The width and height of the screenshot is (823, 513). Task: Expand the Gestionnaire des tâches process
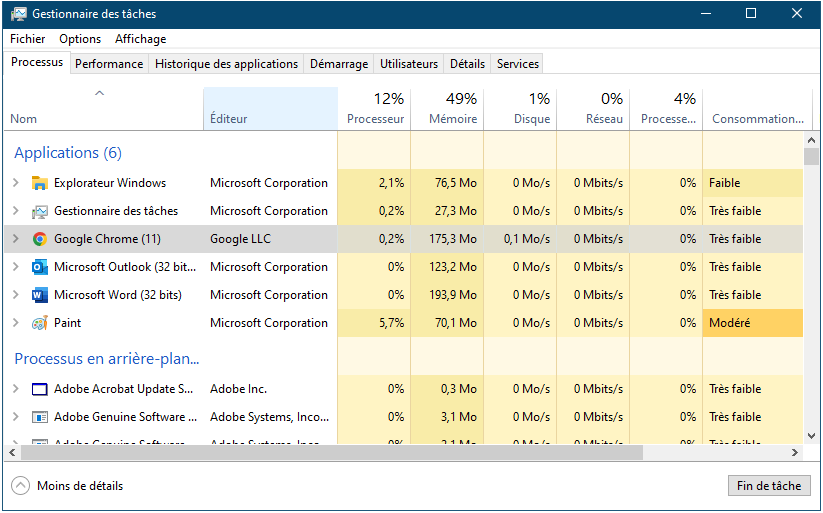(16, 211)
